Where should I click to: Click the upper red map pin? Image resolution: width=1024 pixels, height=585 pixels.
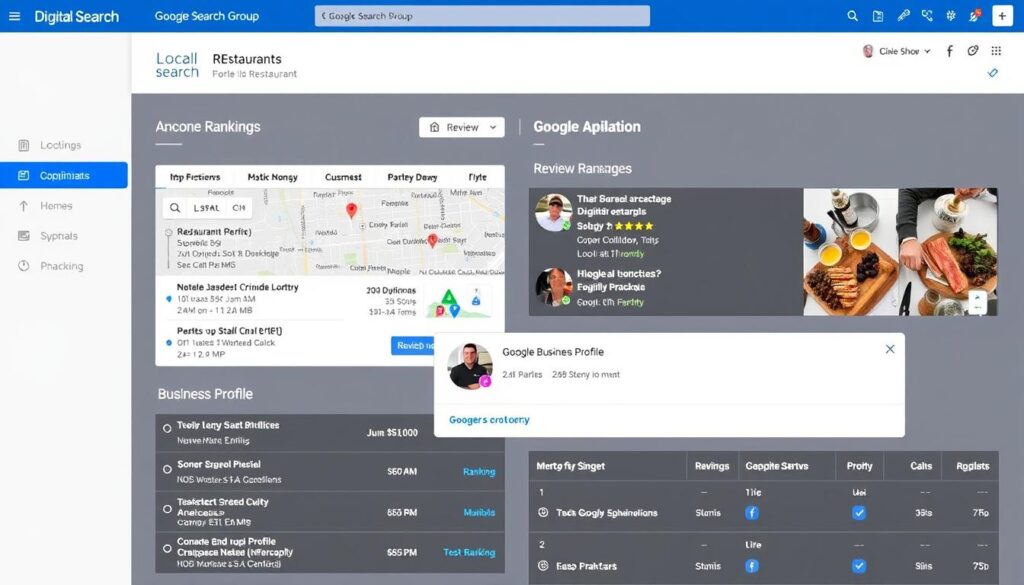click(x=351, y=210)
